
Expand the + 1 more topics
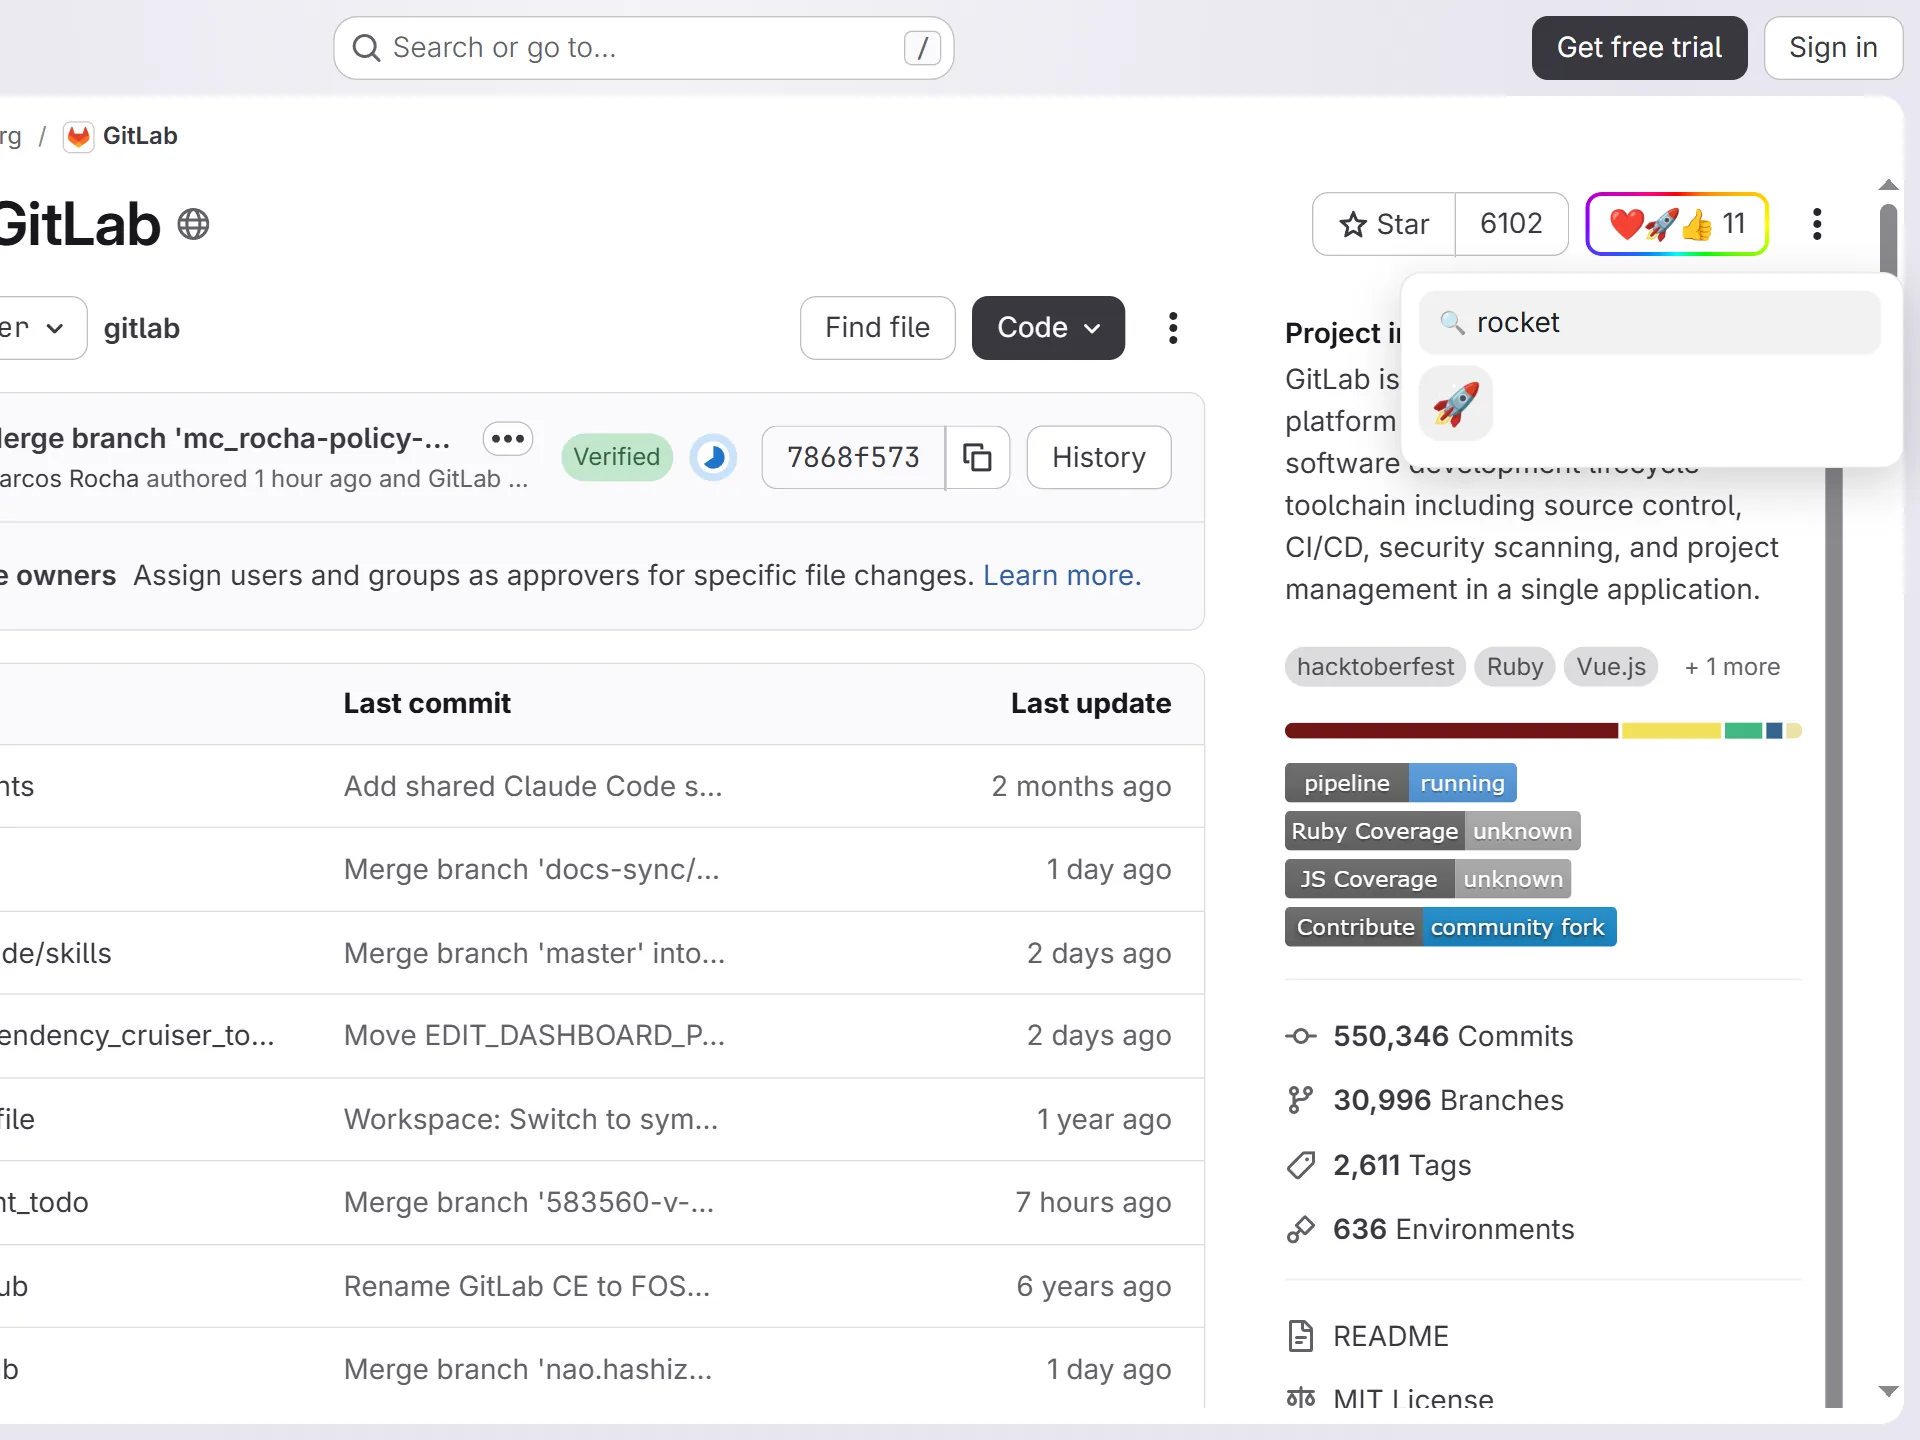[1732, 667]
